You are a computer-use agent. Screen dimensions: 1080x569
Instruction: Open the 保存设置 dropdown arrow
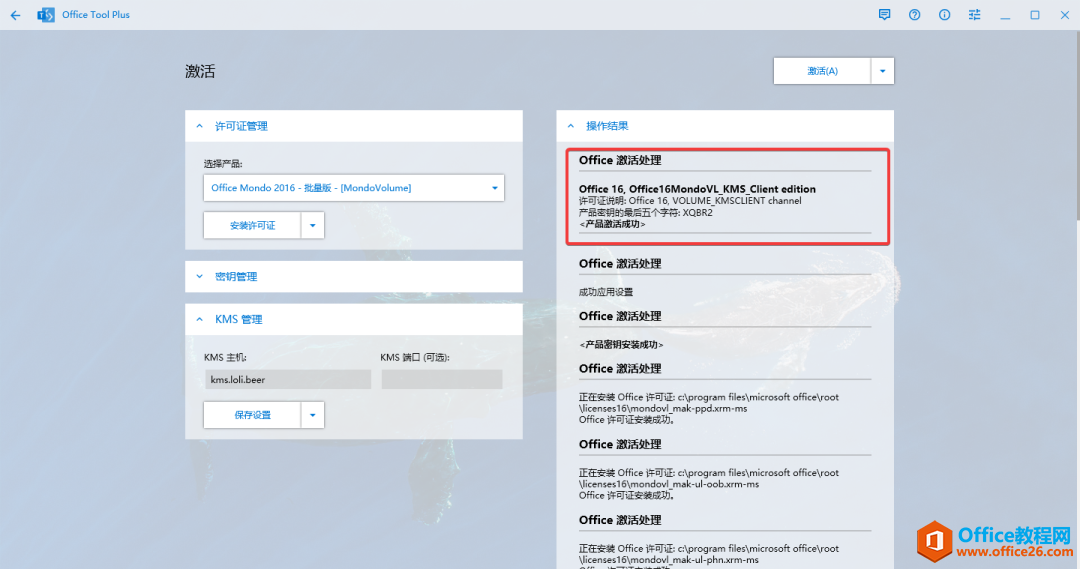pos(313,415)
